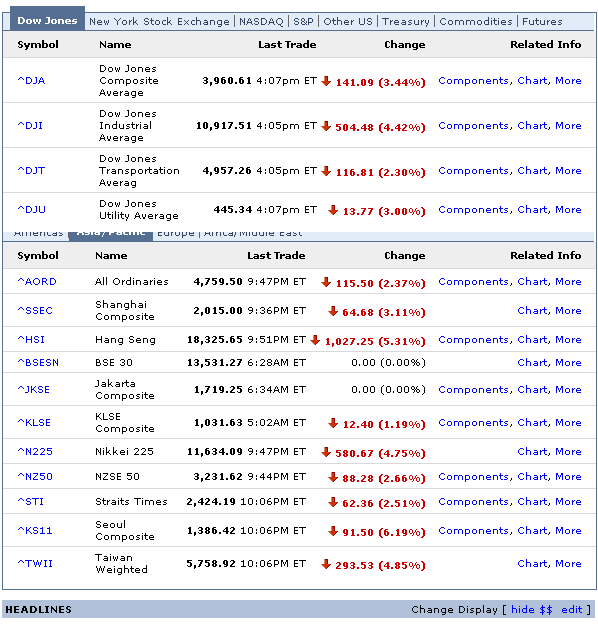Image resolution: width=598 pixels, height=624 pixels.
Task: Click the Taiwan Weighted down arrow icon
Action: (x=326, y=564)
